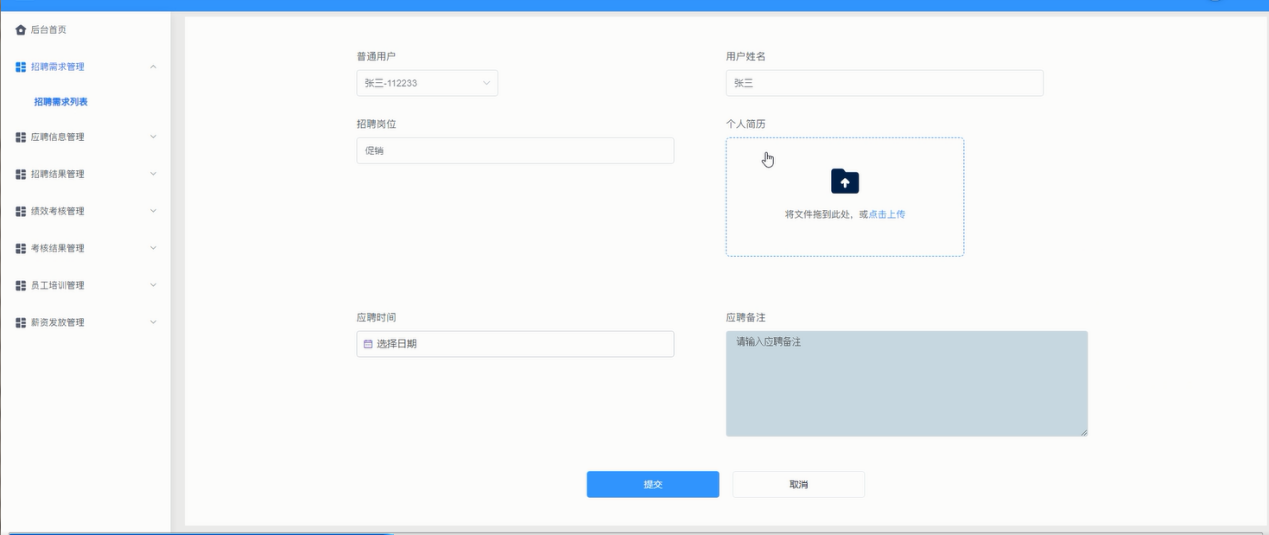
Task: Open the 普通用户 dropdown showing 张三-112233
Action: tap(427, 83)
